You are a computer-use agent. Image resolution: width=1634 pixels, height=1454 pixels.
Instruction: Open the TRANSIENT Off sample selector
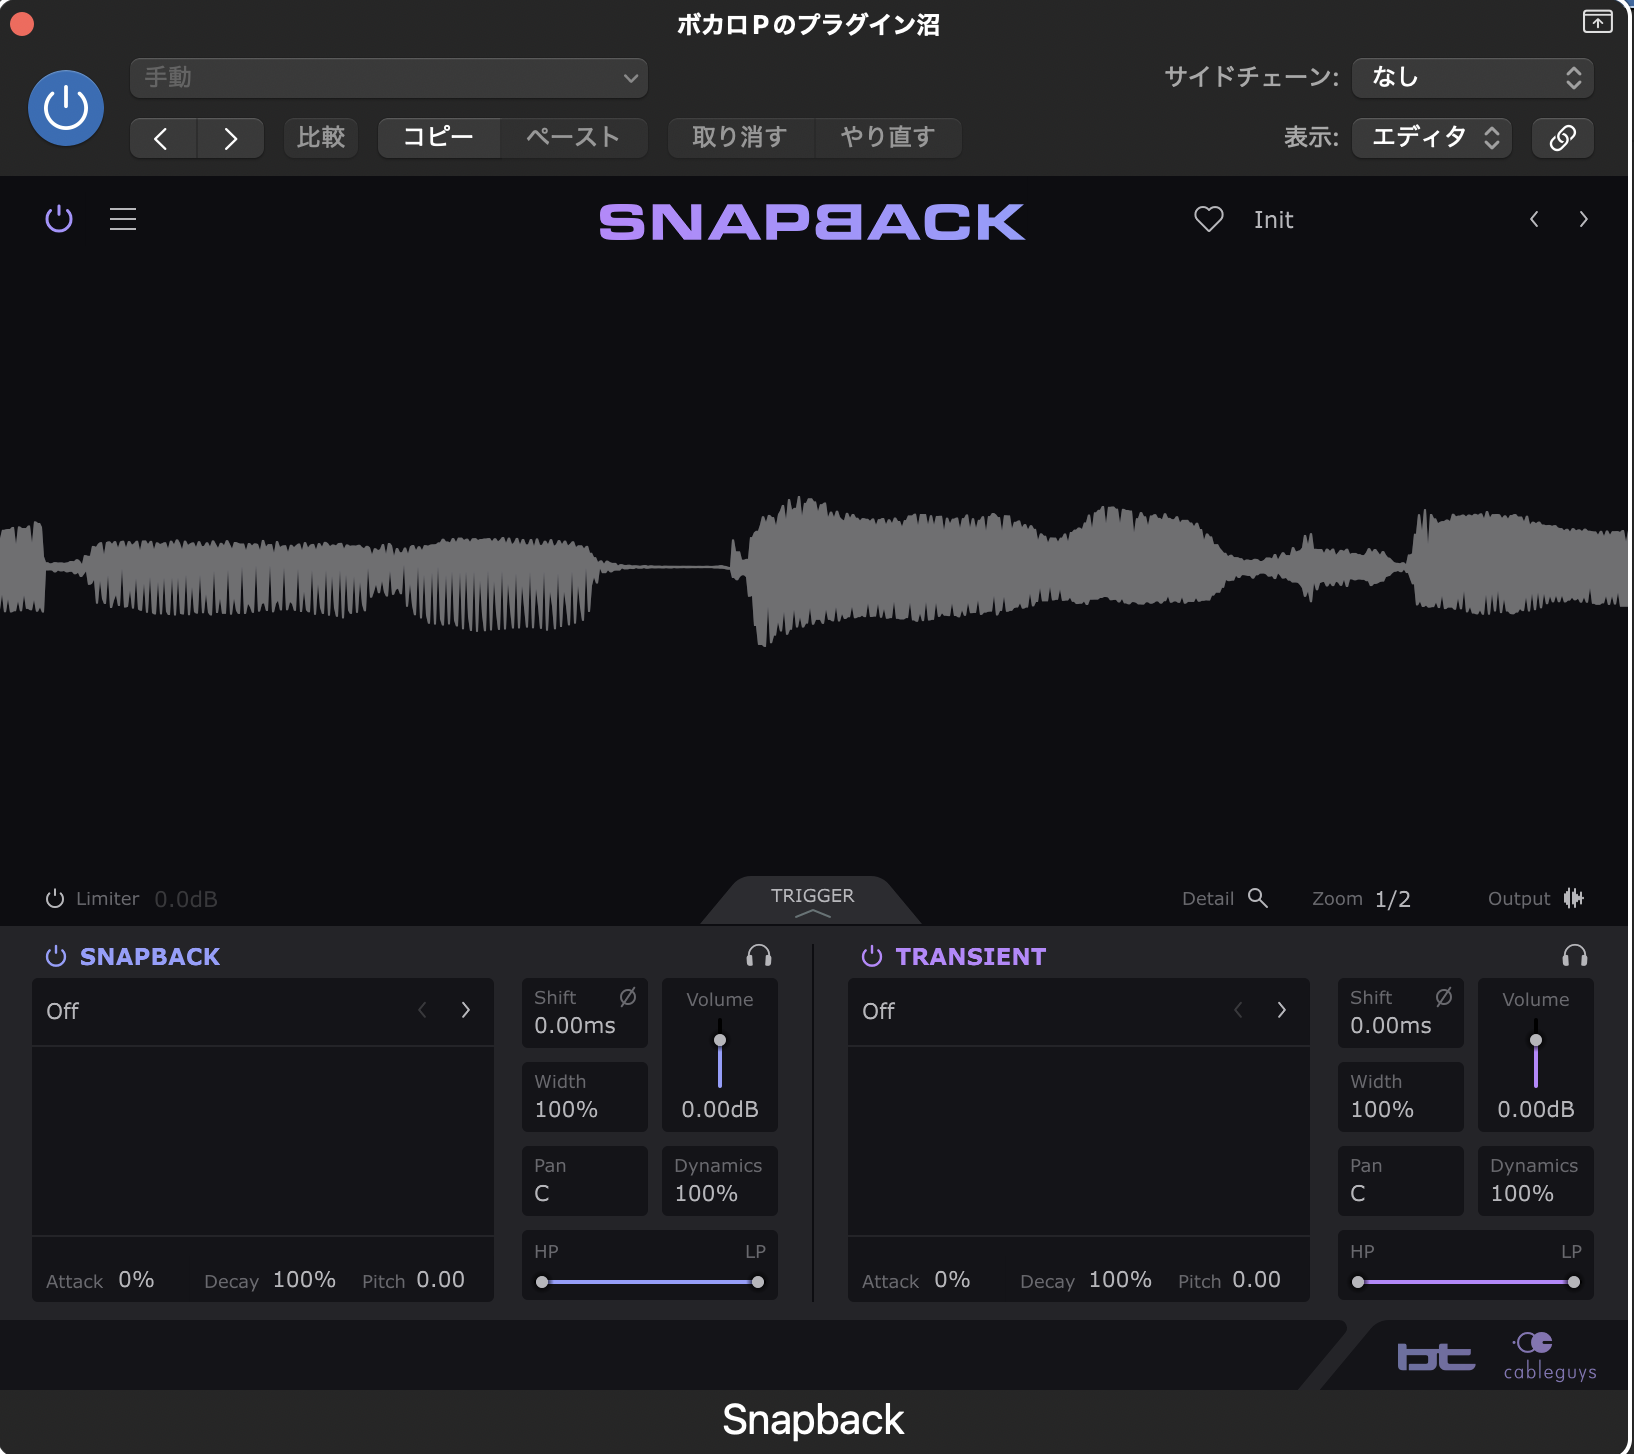pyautogui.click(x=1079, y=1011)
